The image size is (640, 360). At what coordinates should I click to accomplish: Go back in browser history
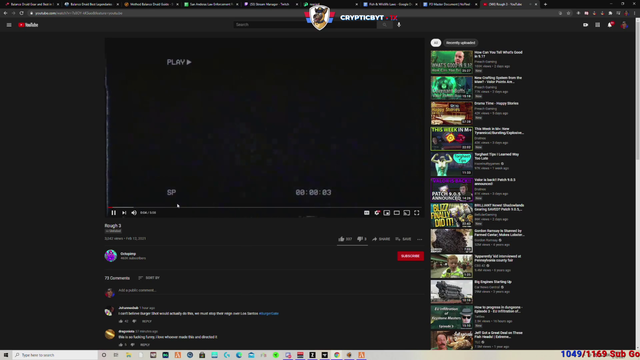click(5, 13)
